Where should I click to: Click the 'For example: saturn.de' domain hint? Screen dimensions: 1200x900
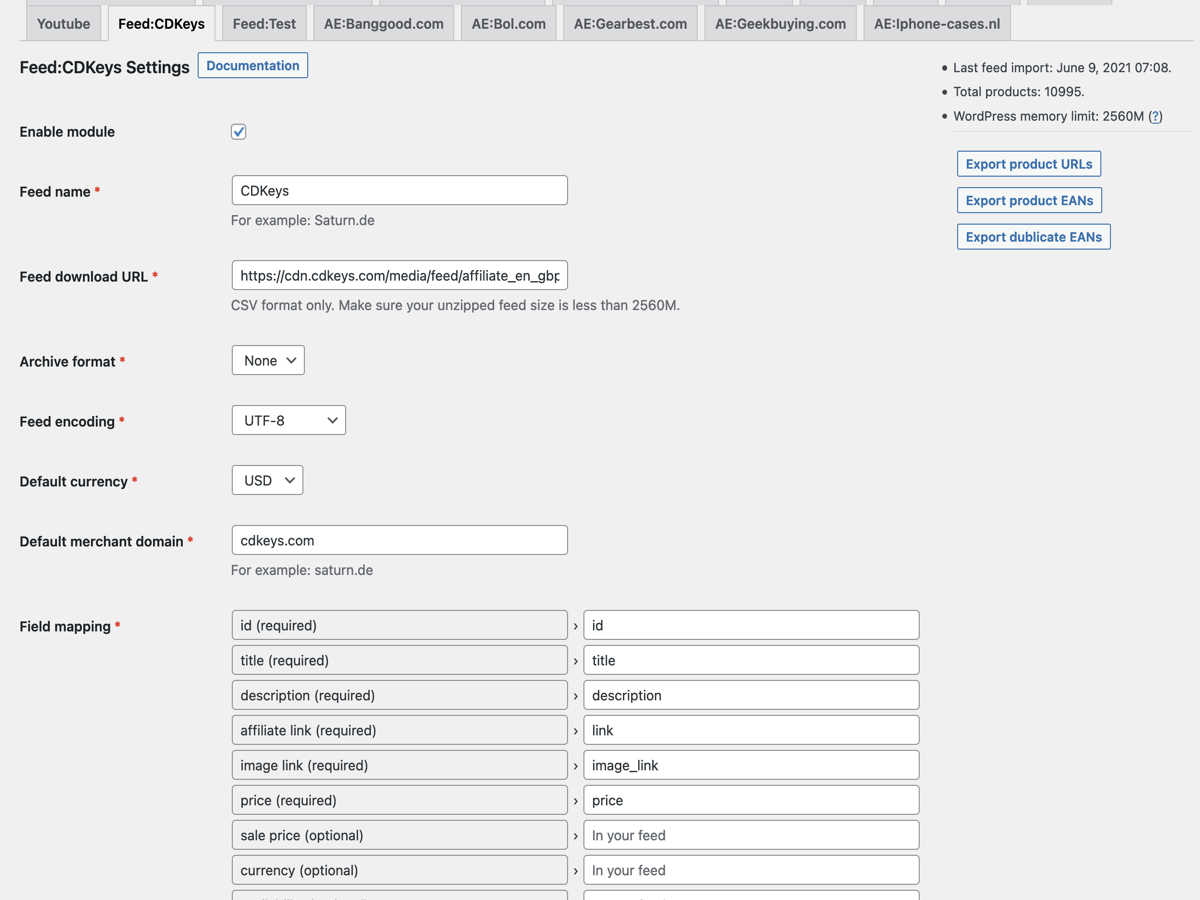click(x=302, y=570)
